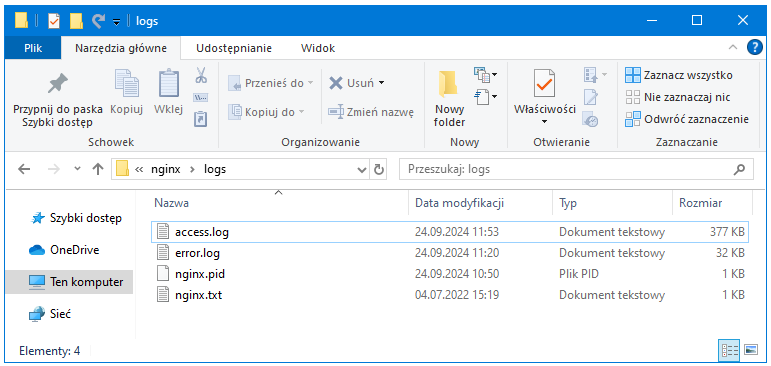Go back with the left arrow
The image size is (771, 366).
(24, 169)
